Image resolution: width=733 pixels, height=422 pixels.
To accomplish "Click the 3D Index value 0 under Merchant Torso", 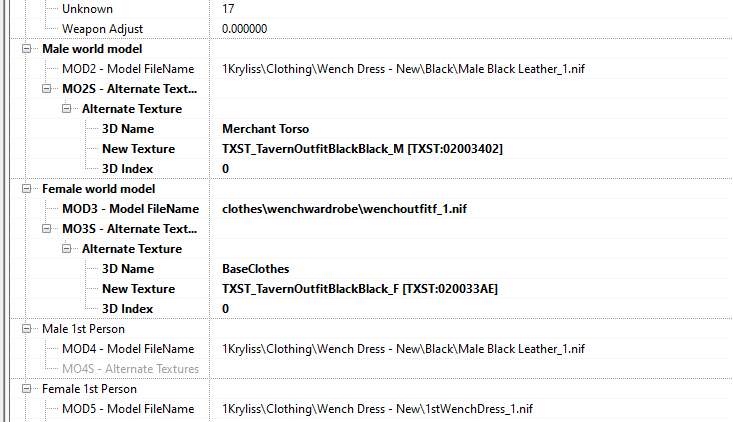I will [x=225, y=169].
